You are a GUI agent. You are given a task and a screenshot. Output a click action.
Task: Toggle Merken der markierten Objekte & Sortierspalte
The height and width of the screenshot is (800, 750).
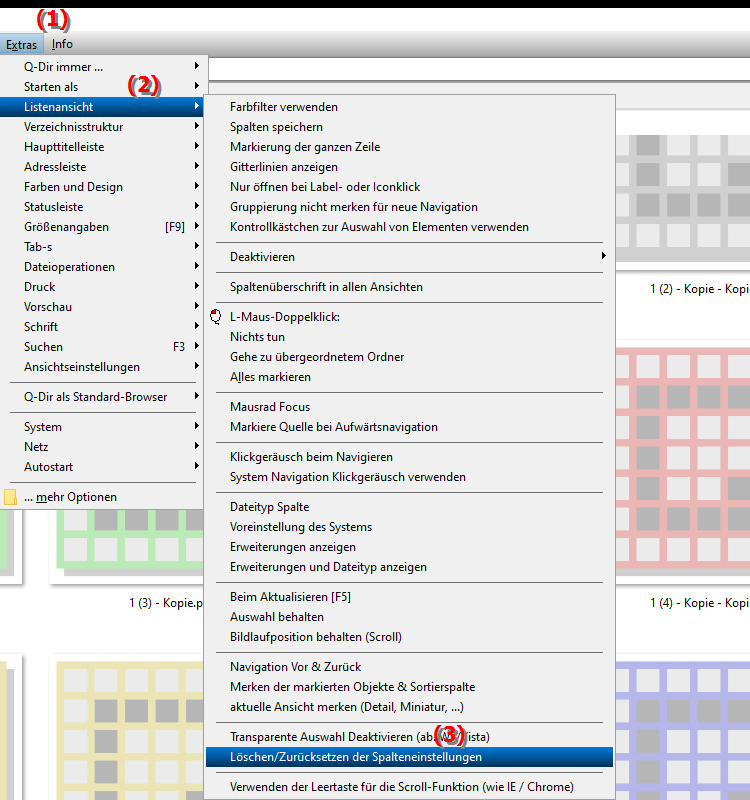tap(409, 687)
